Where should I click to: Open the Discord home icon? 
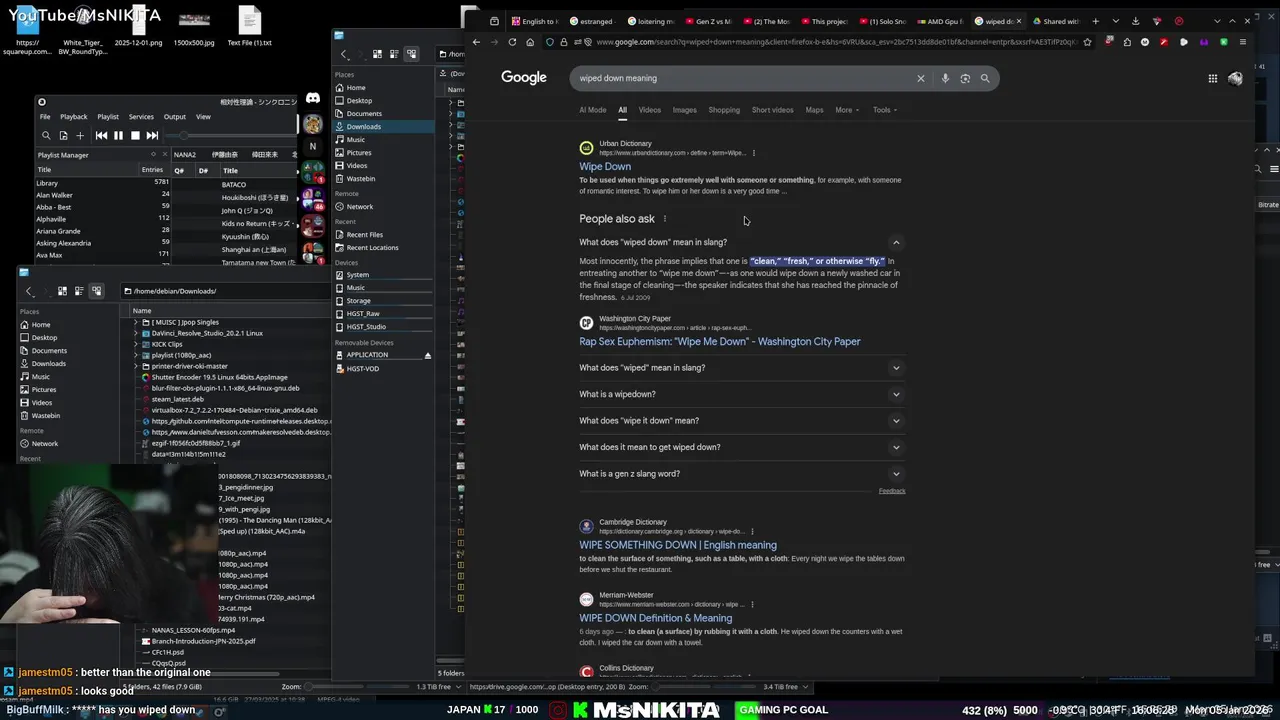pos(313,98)
